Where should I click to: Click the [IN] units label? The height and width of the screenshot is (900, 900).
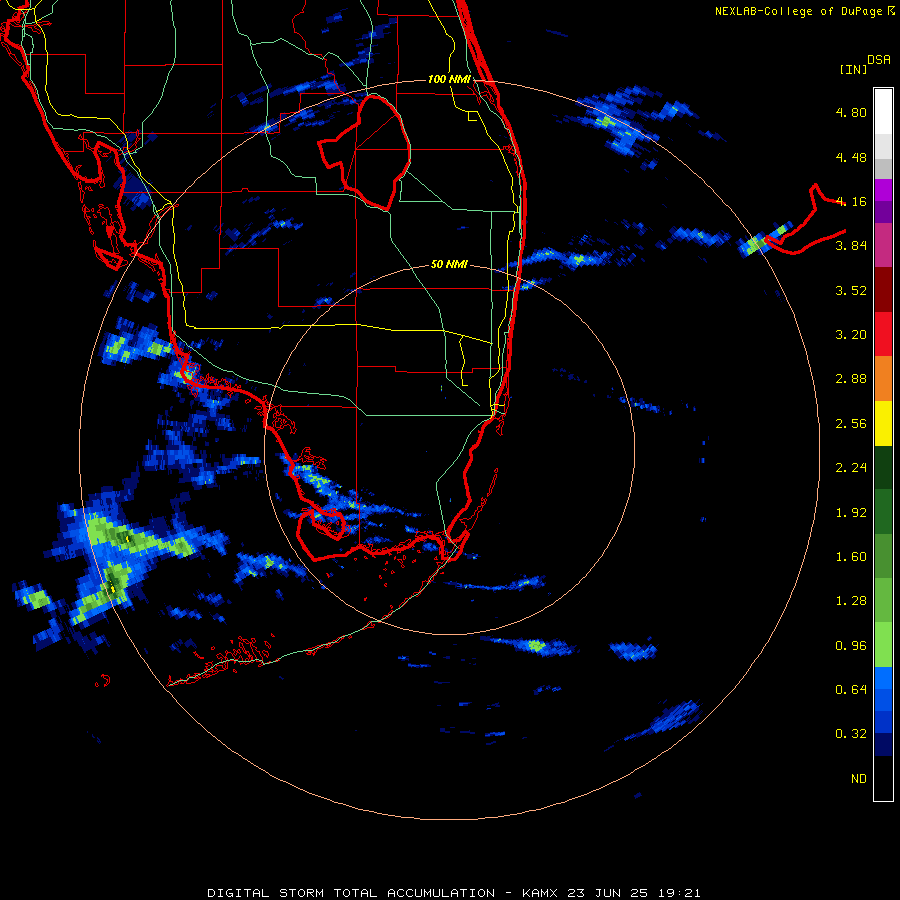coord(853,69)
